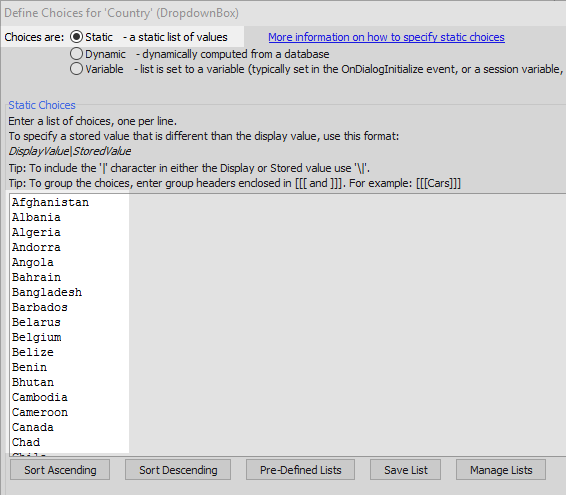This screenshot has width=566, height=495.
Task: Click the Sort Descending button
Action: 178,470
